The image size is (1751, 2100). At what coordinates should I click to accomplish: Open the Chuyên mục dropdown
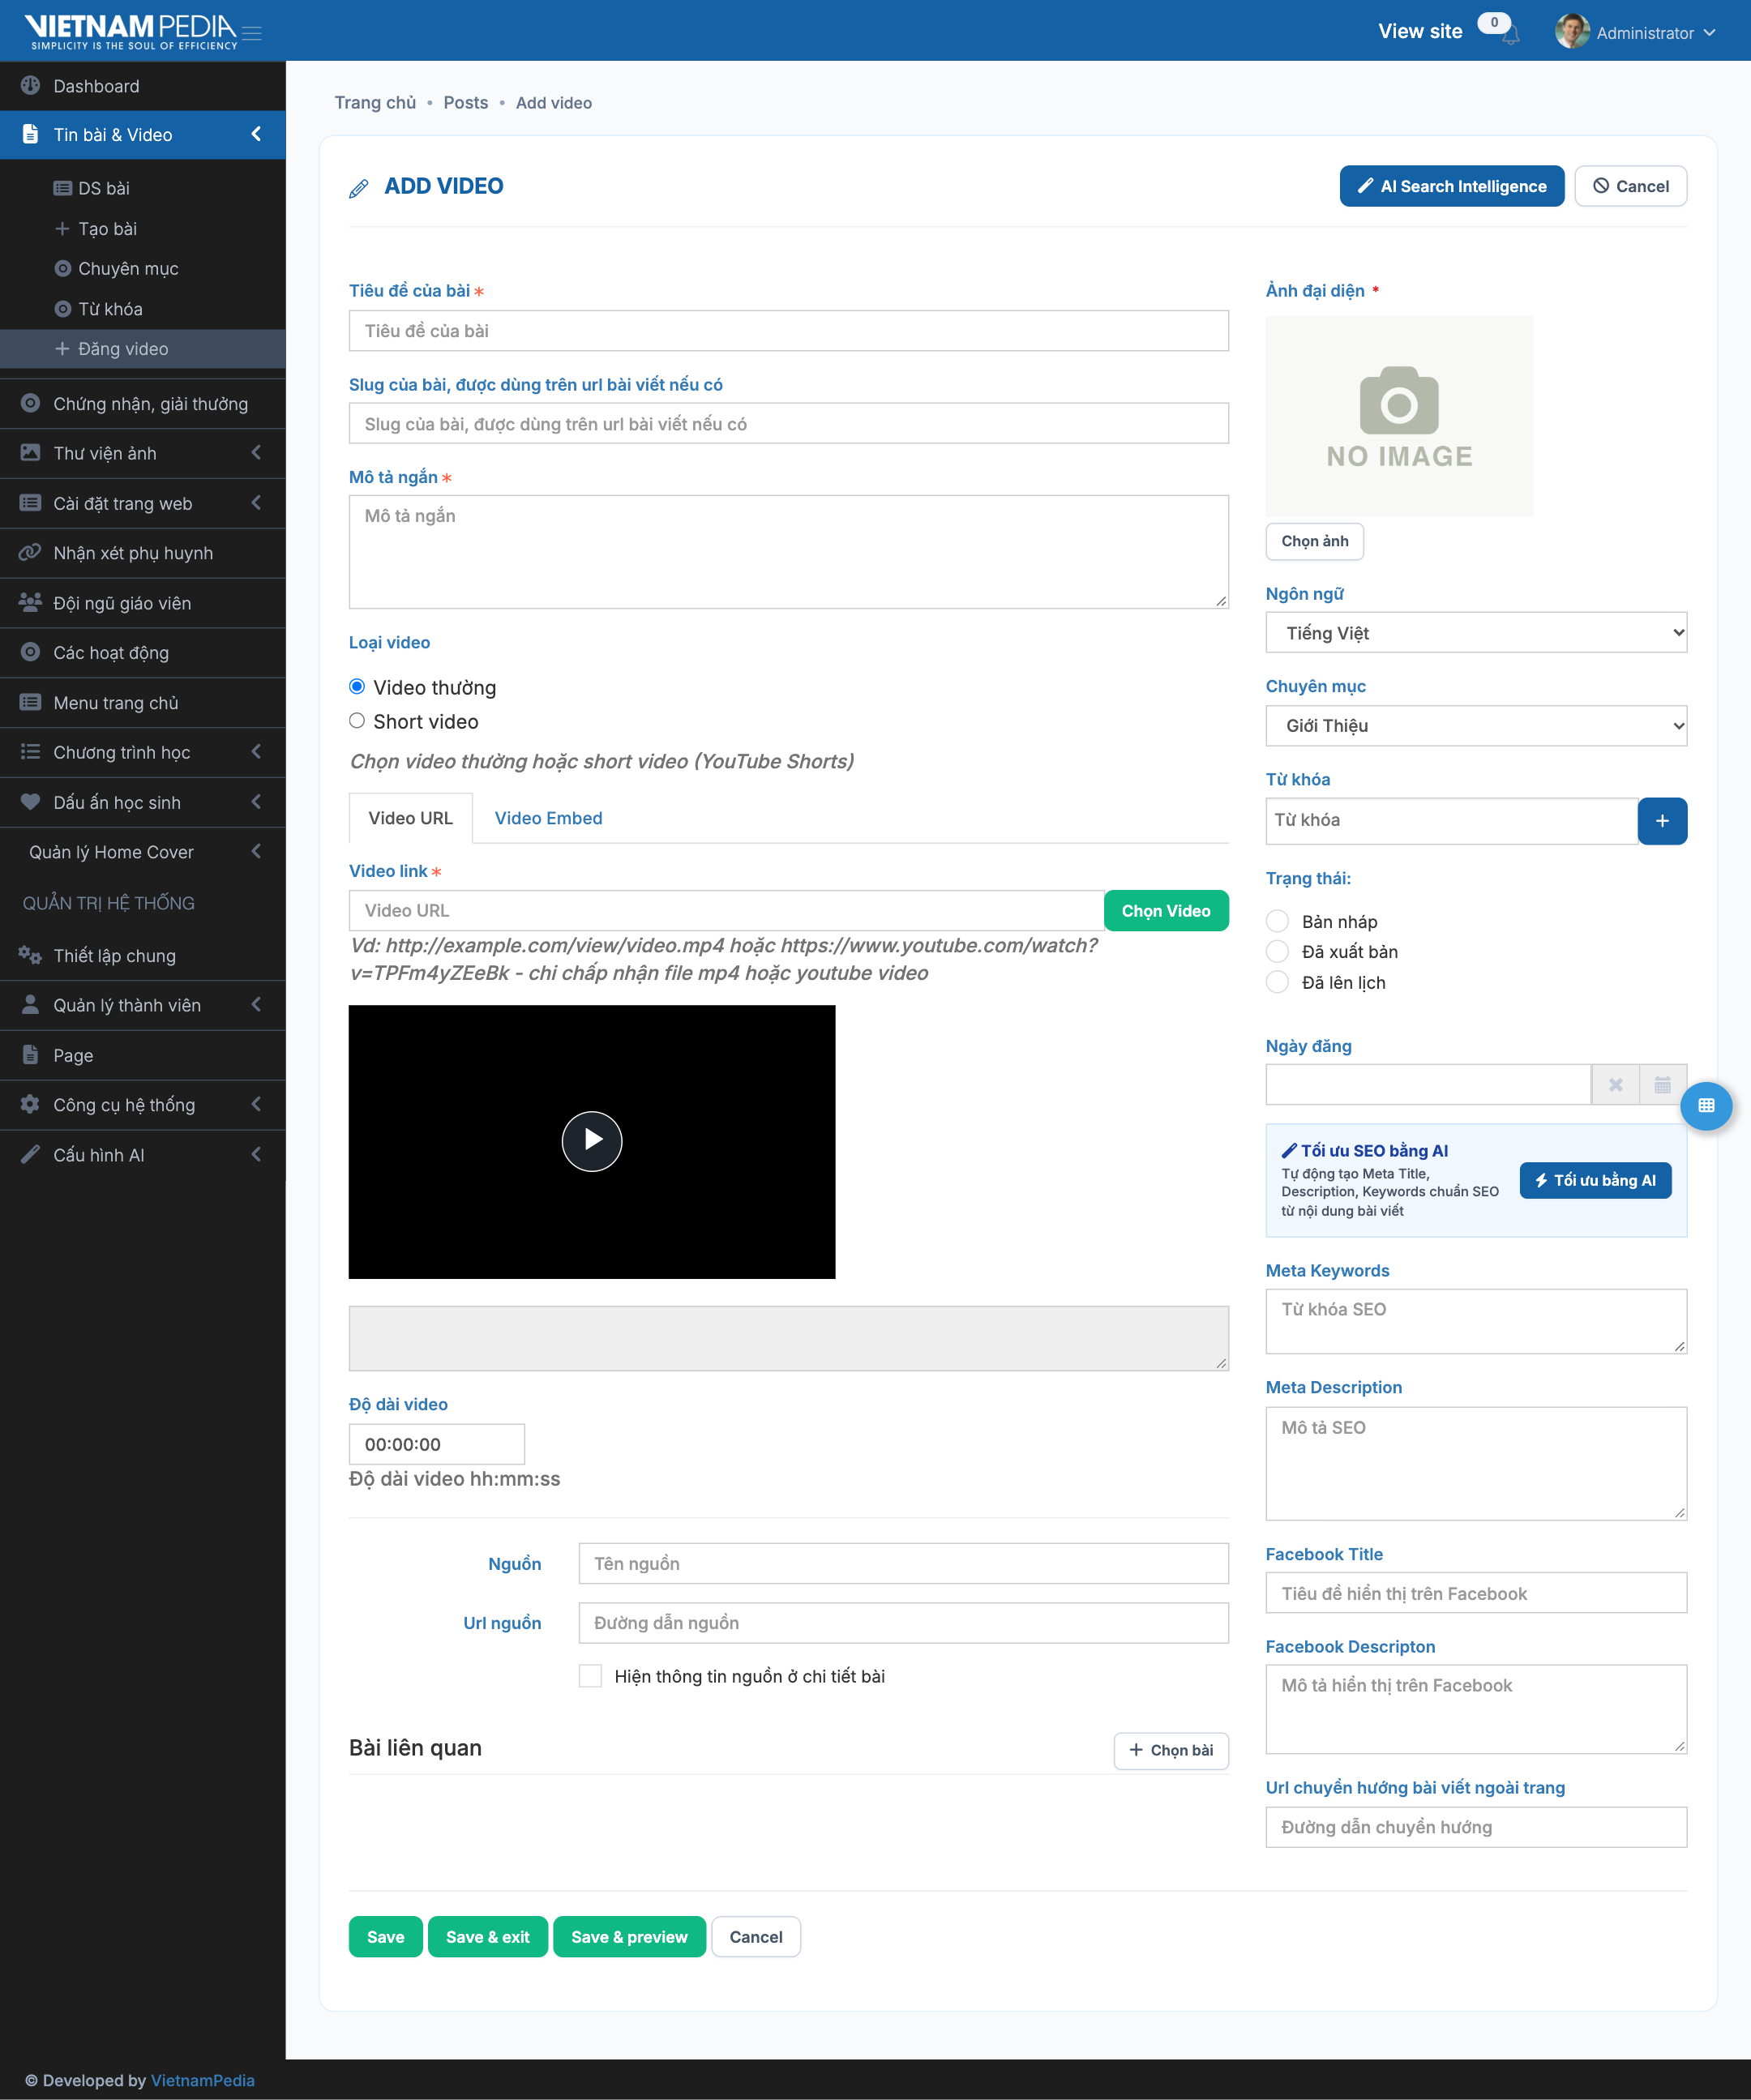(x=1476, y=726)
